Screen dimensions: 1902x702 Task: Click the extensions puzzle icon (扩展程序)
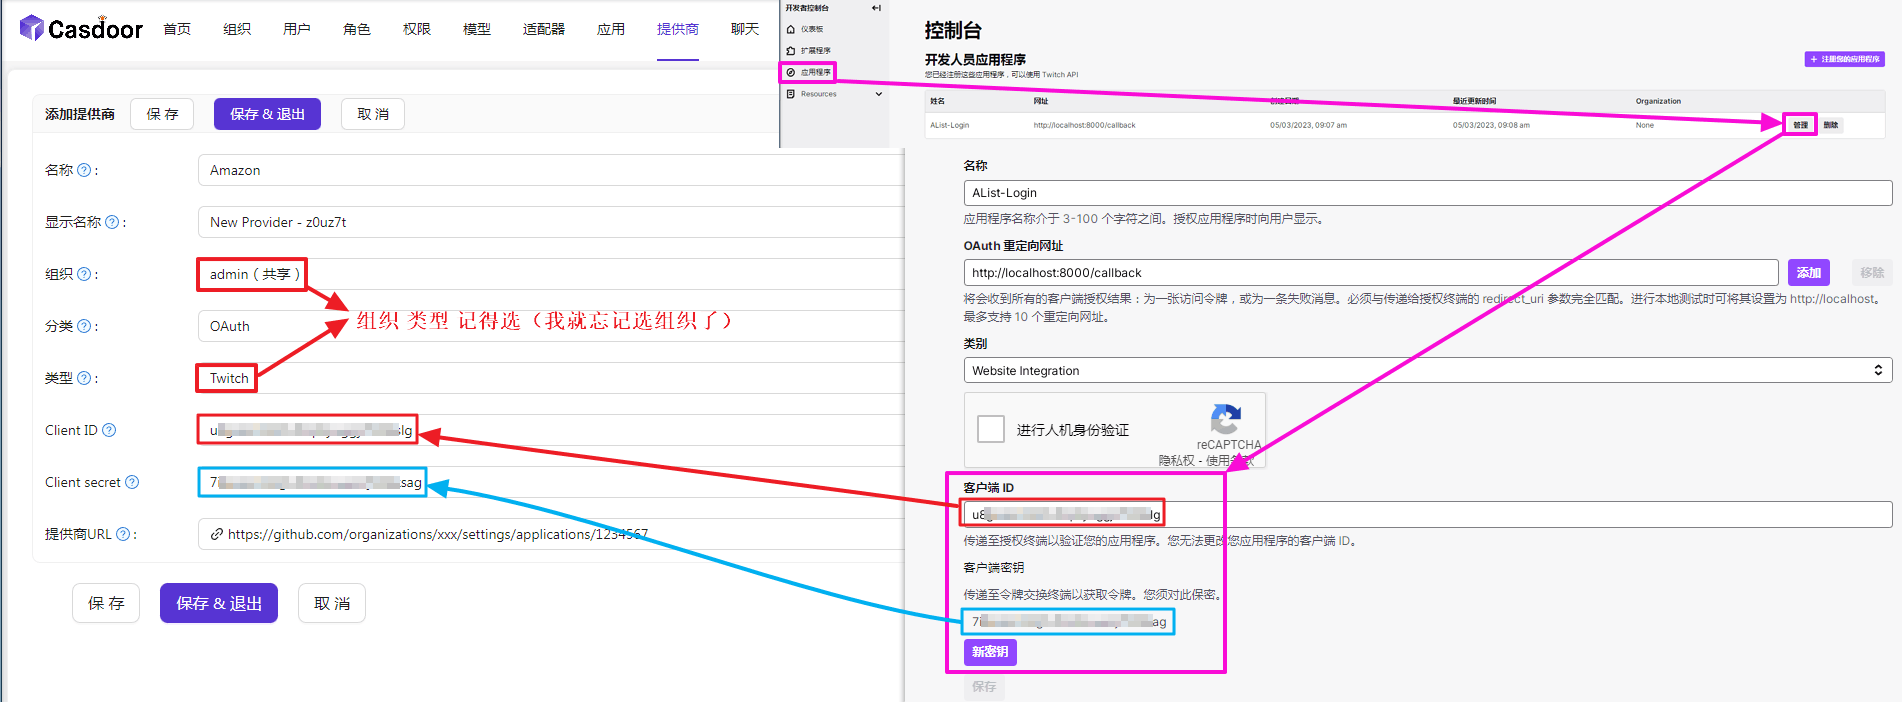coord(791,50)
